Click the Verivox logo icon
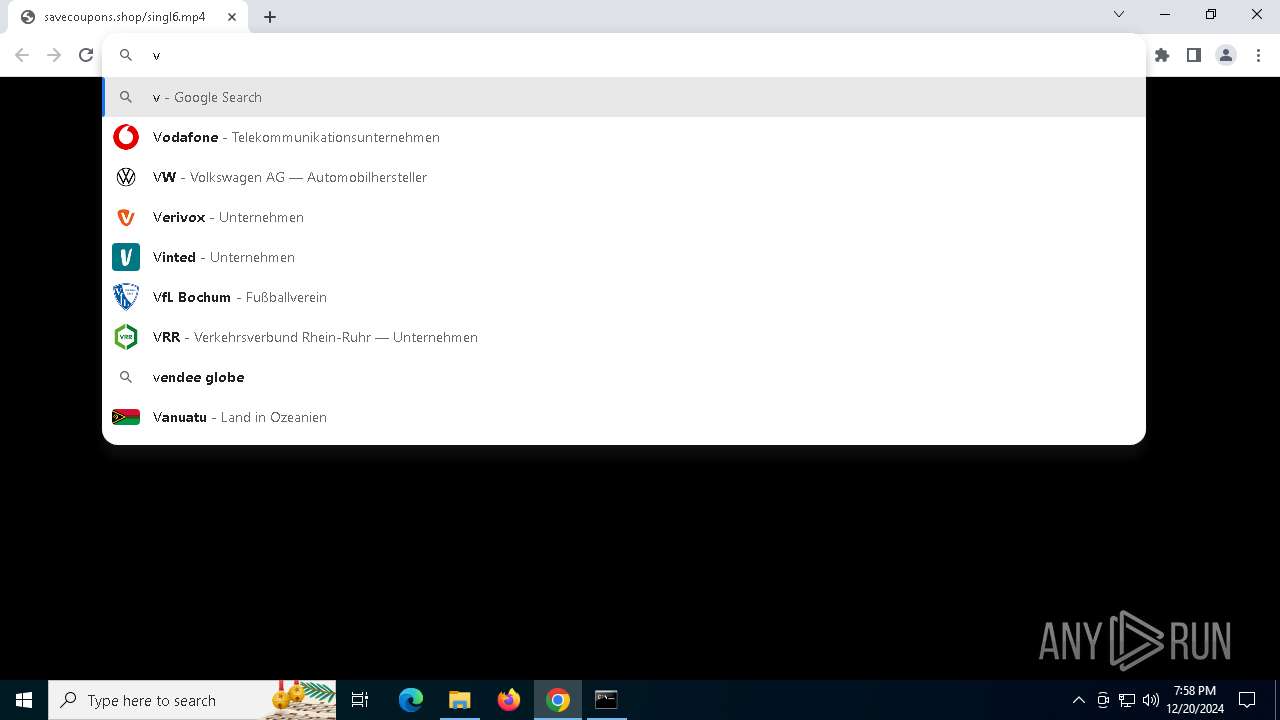The width and height of the screenshot is (1280, 720). click(x=126, y=217)
